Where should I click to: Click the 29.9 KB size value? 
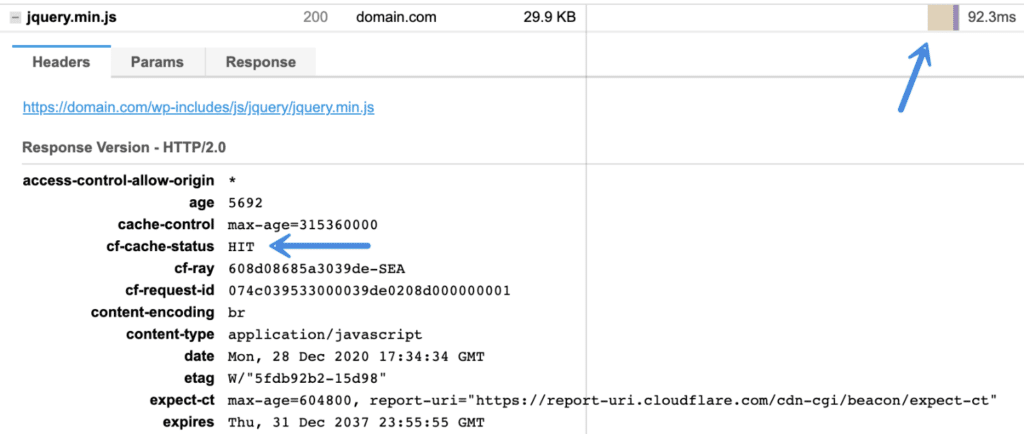pyautogui.click(x=550, y=18)
